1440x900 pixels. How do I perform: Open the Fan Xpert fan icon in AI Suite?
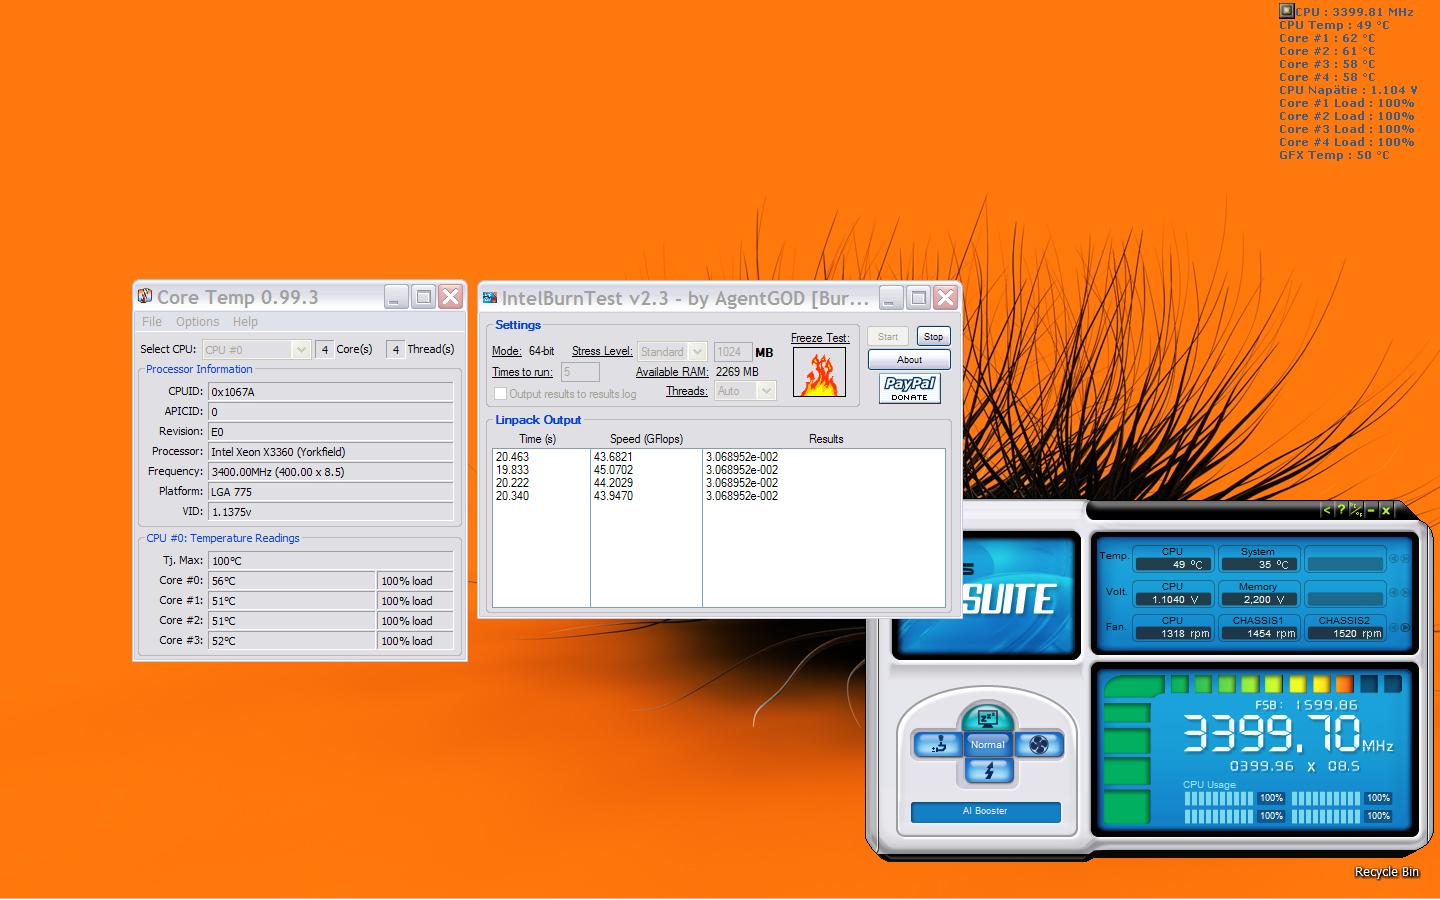coord(1039,745)
